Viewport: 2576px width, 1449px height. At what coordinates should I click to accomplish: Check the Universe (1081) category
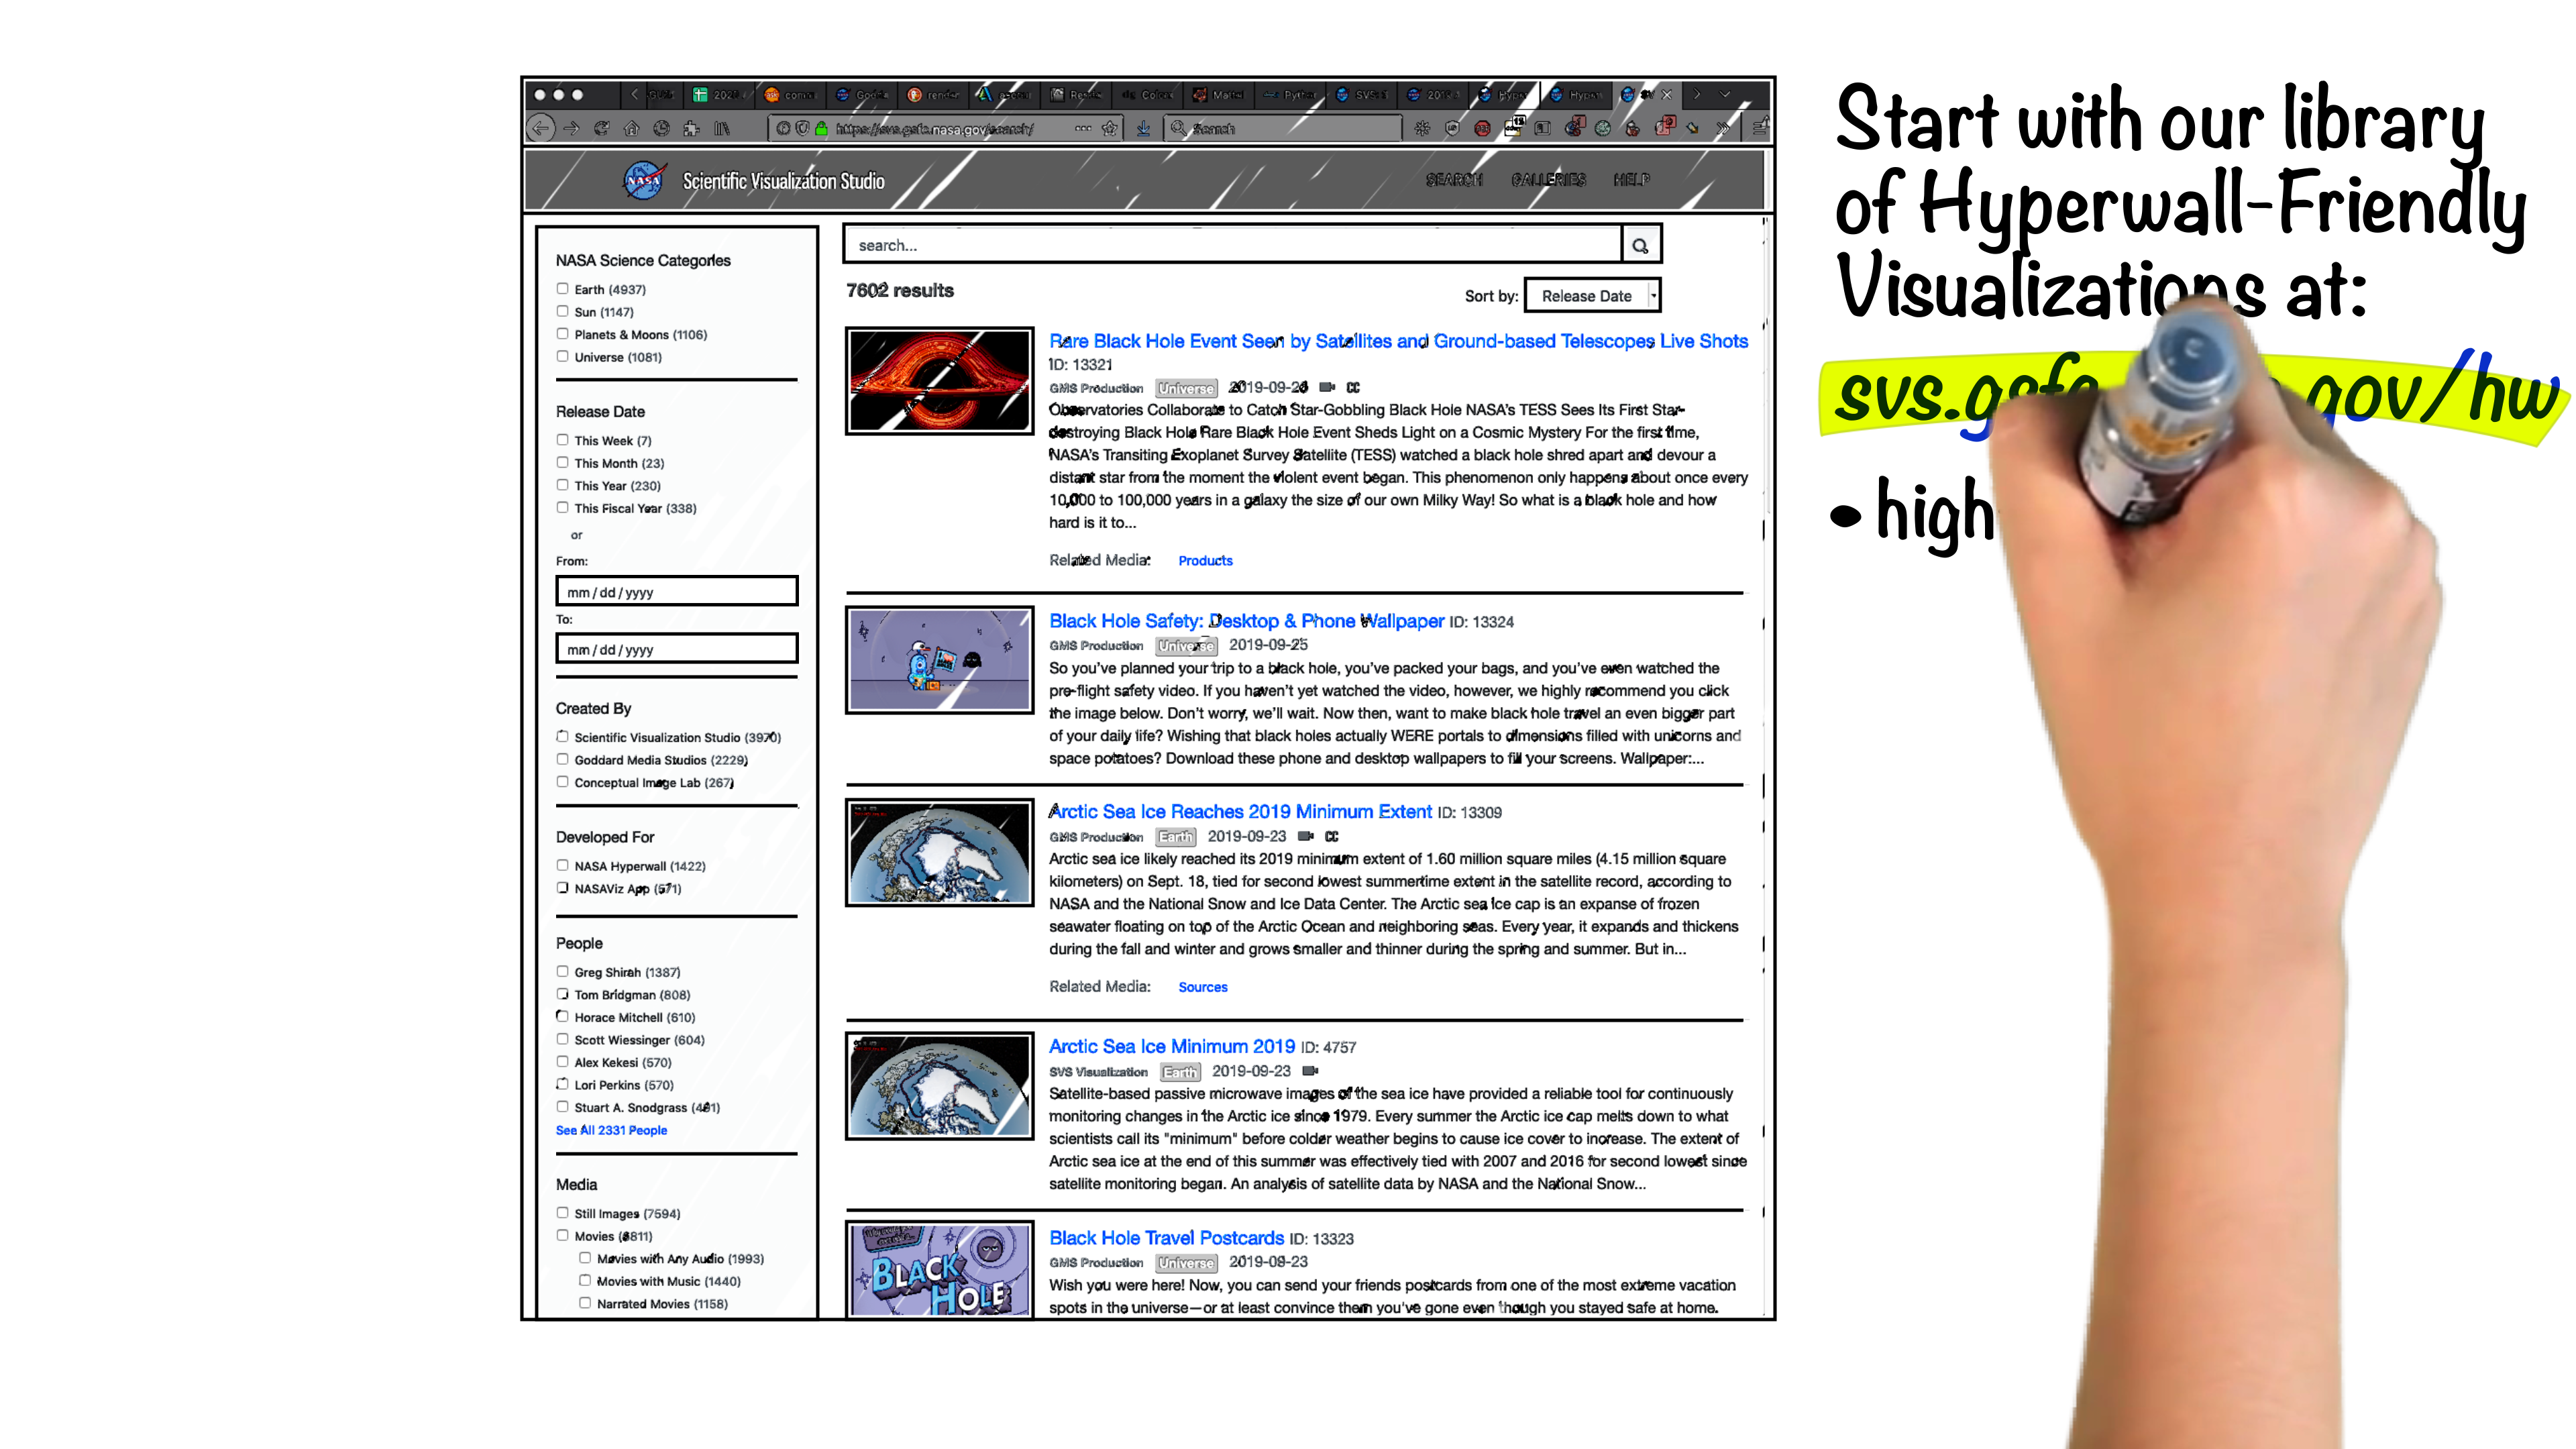coord(562,356)
